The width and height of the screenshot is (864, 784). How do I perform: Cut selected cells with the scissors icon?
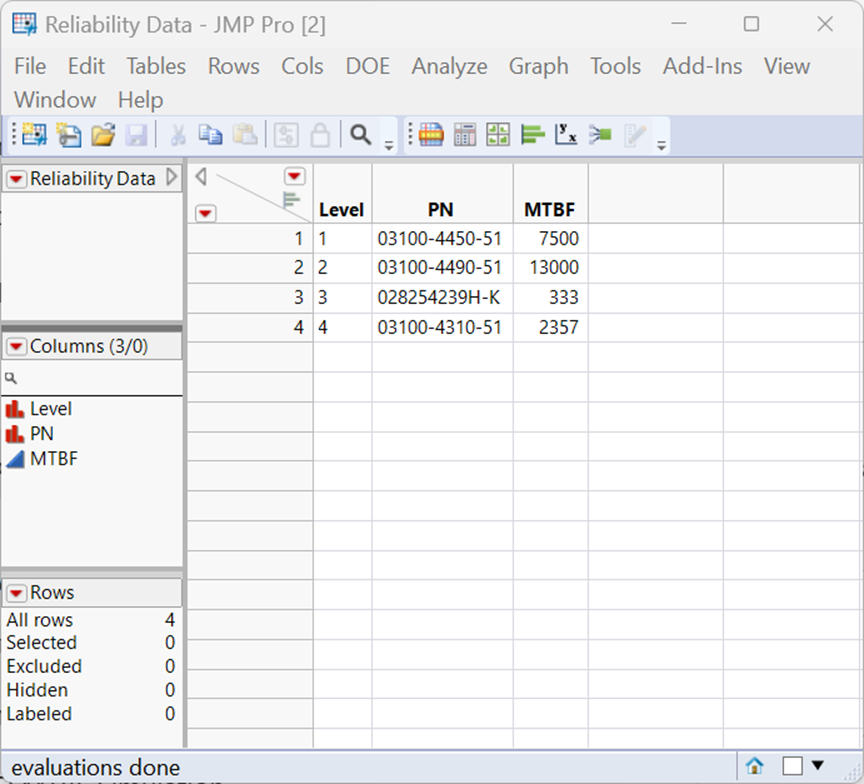[x=180, y=134]
